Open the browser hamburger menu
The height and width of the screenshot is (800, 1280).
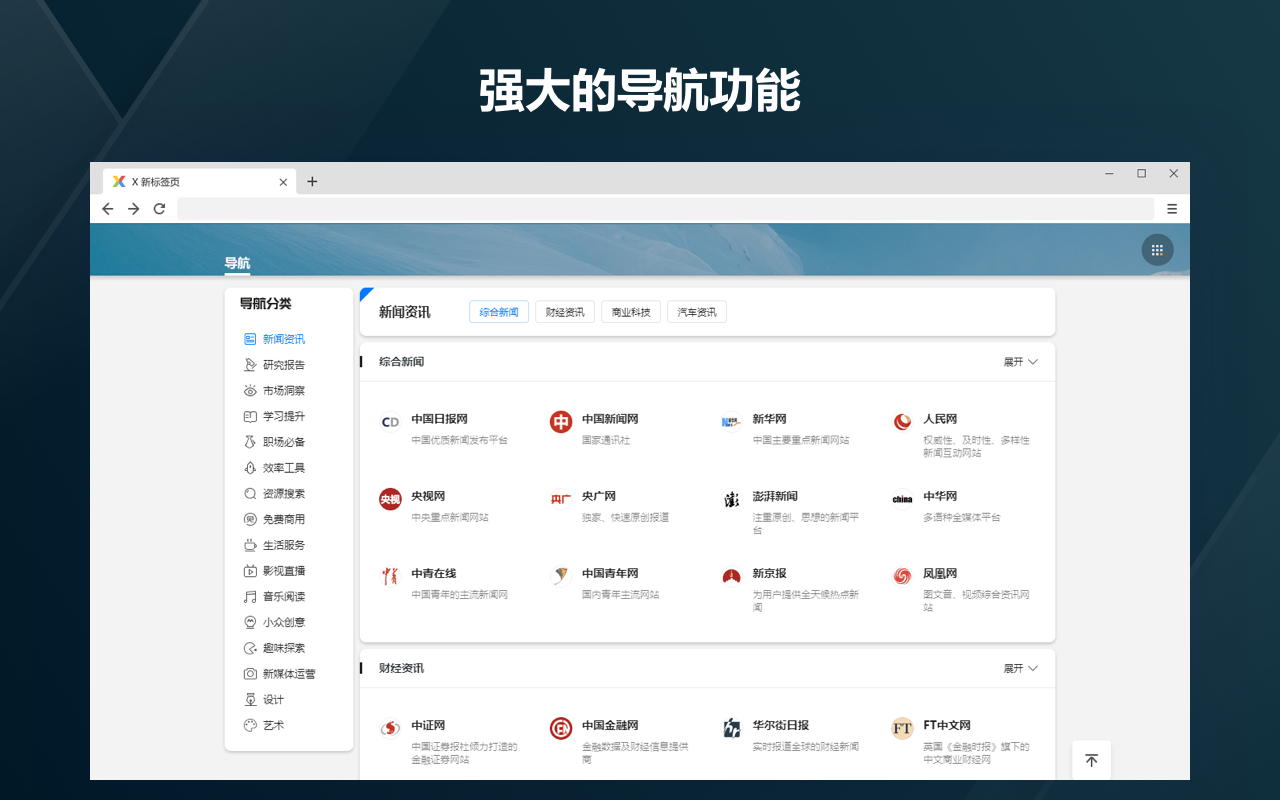1172,209
